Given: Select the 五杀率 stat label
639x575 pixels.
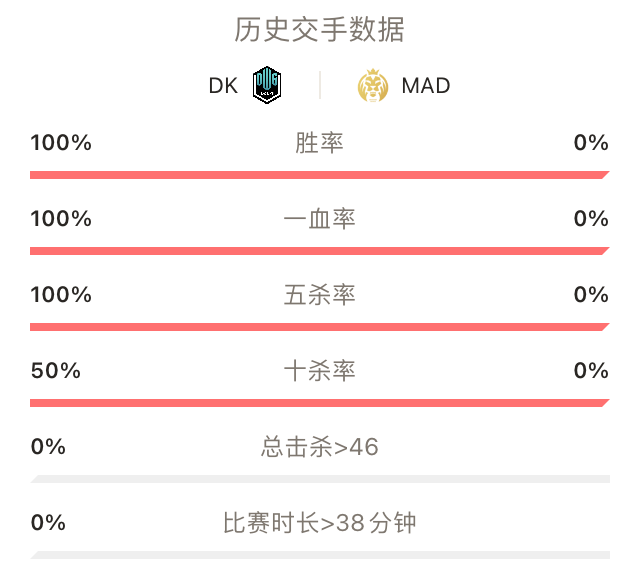Looking at the screenshot, I should coord(319,295).
